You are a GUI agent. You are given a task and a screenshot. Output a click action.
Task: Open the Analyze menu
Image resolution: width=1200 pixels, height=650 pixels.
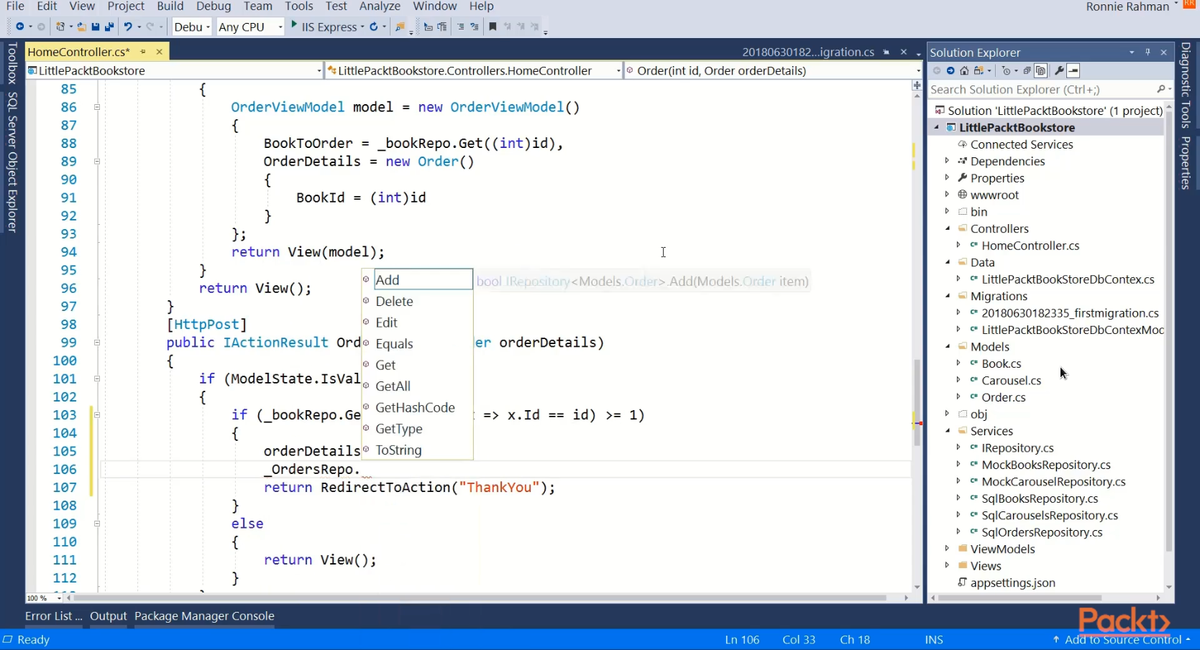point(380,6)
